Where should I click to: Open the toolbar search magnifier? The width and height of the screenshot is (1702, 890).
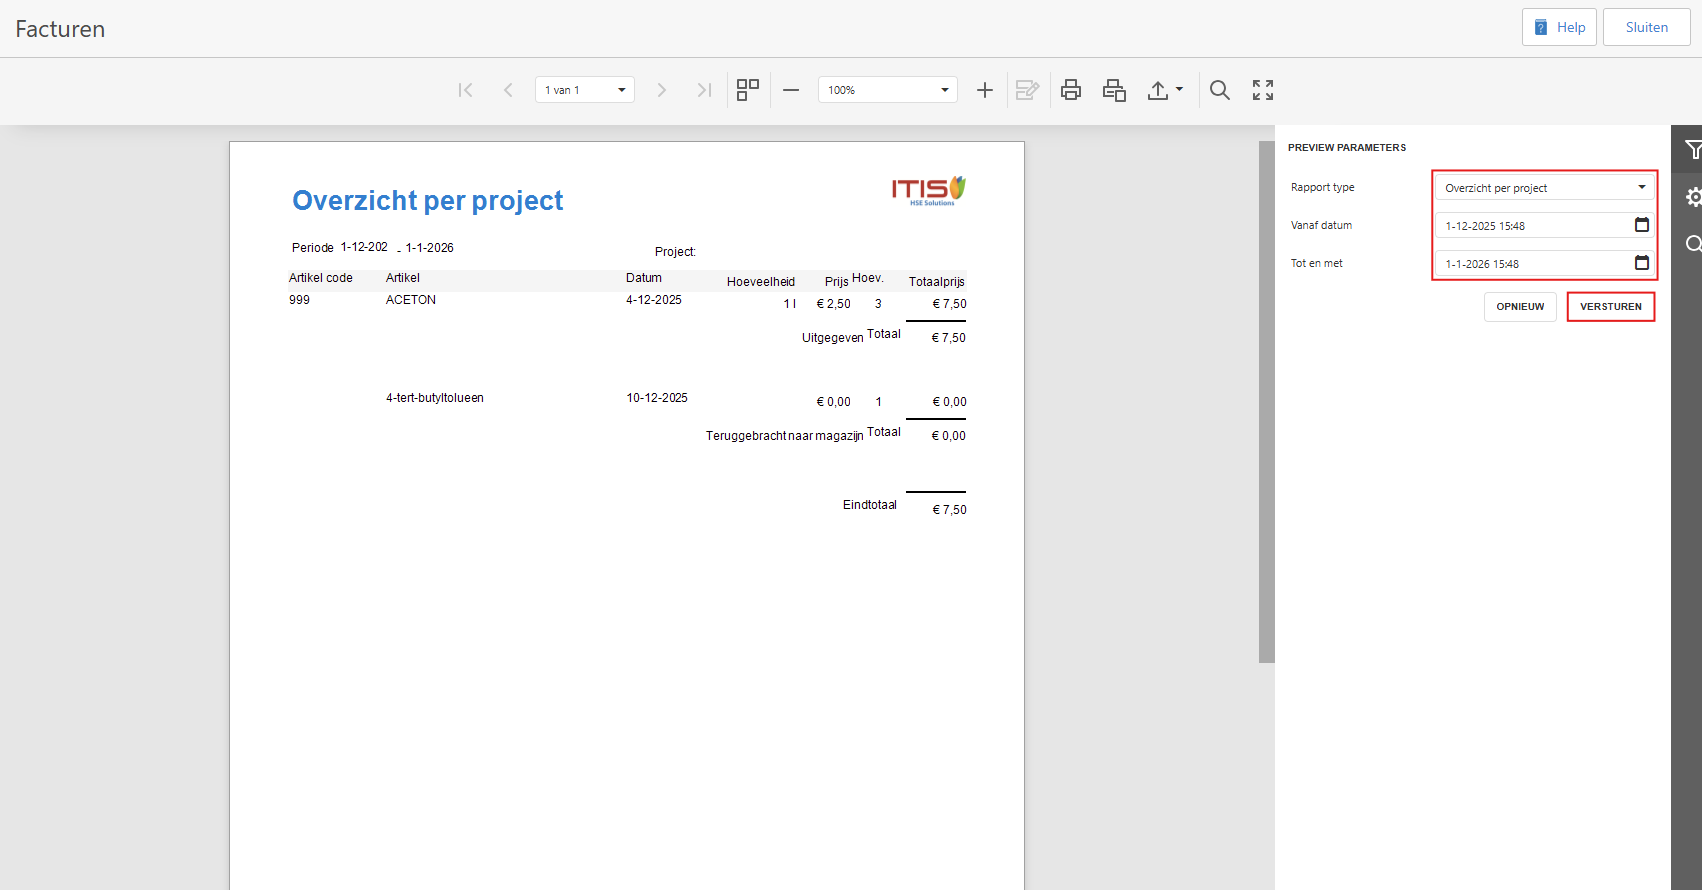1219,90
